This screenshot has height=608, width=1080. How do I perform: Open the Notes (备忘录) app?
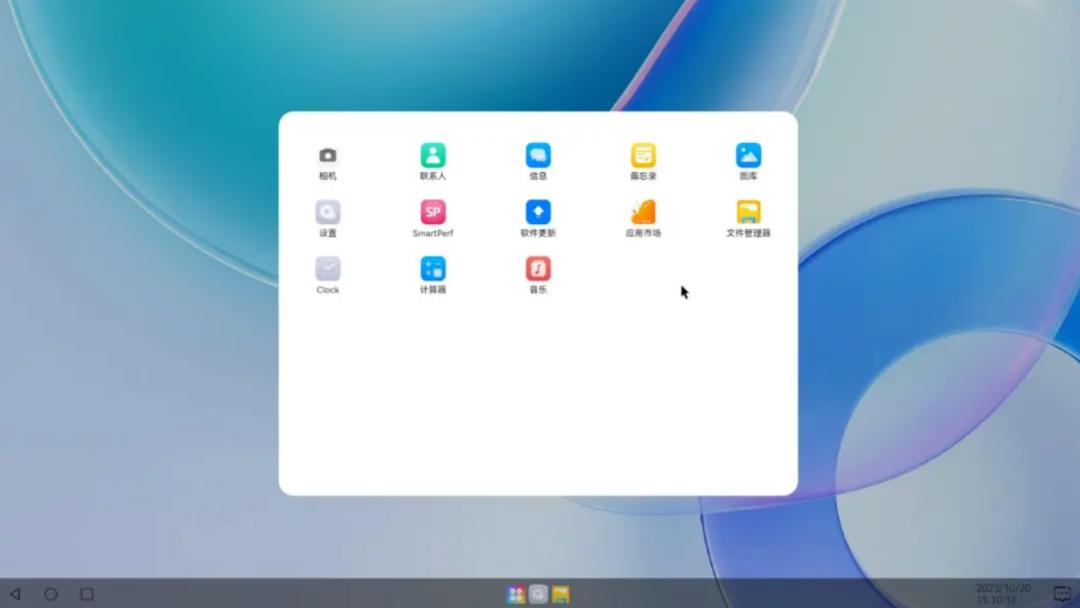pyautogui.click(x=643, y=156)
